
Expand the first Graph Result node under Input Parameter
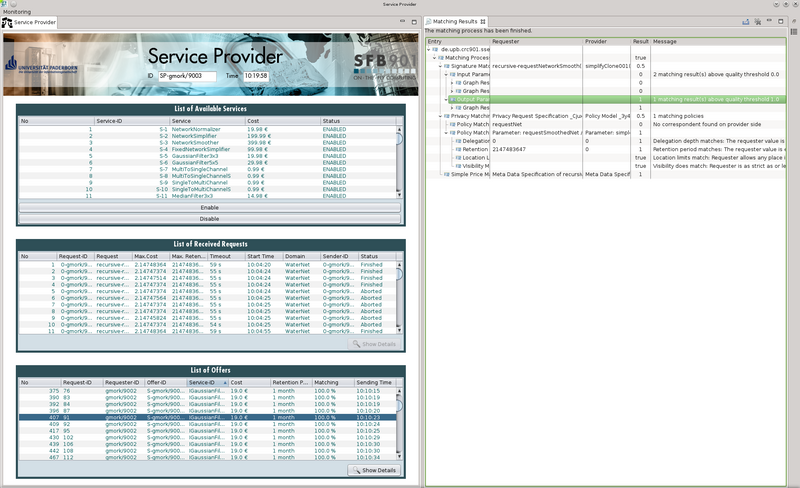point(452,83)
